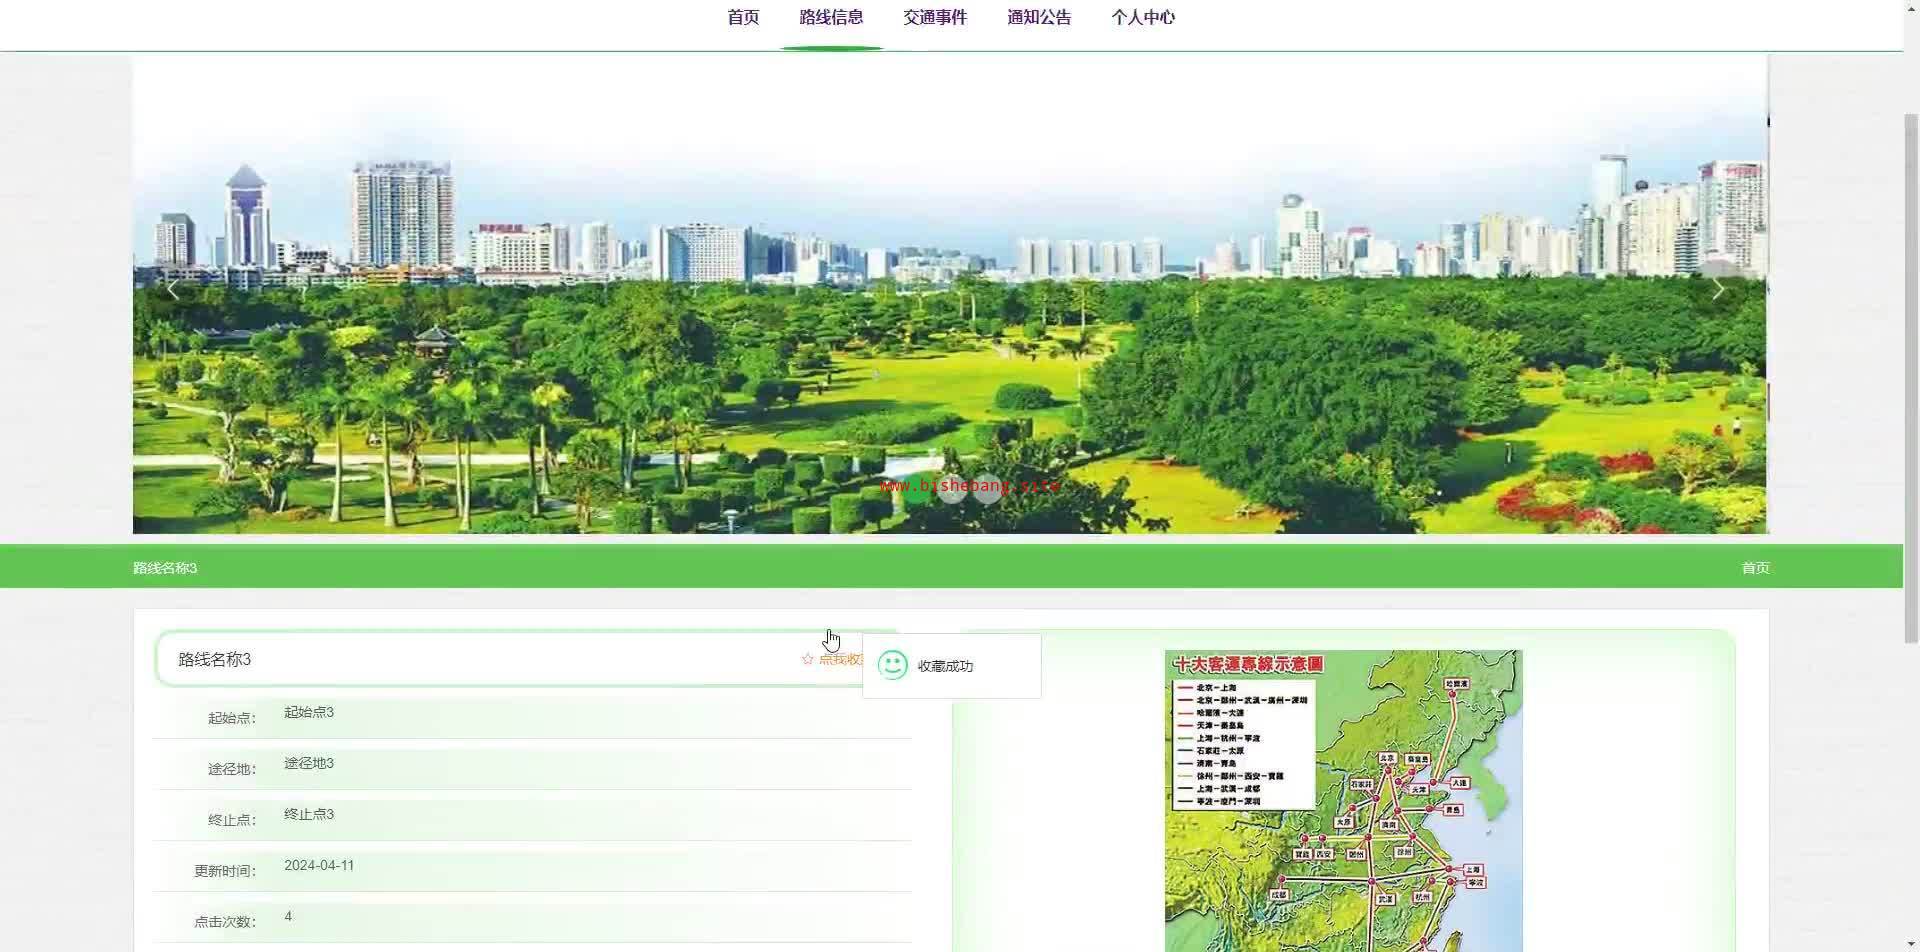Click the 终止点: field label
1920x952 pixels.
click(232, 820)
